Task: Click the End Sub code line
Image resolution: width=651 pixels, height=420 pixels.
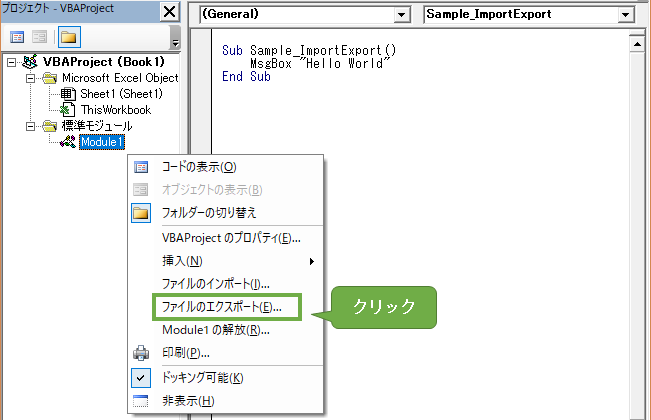Action: (246, 76)
